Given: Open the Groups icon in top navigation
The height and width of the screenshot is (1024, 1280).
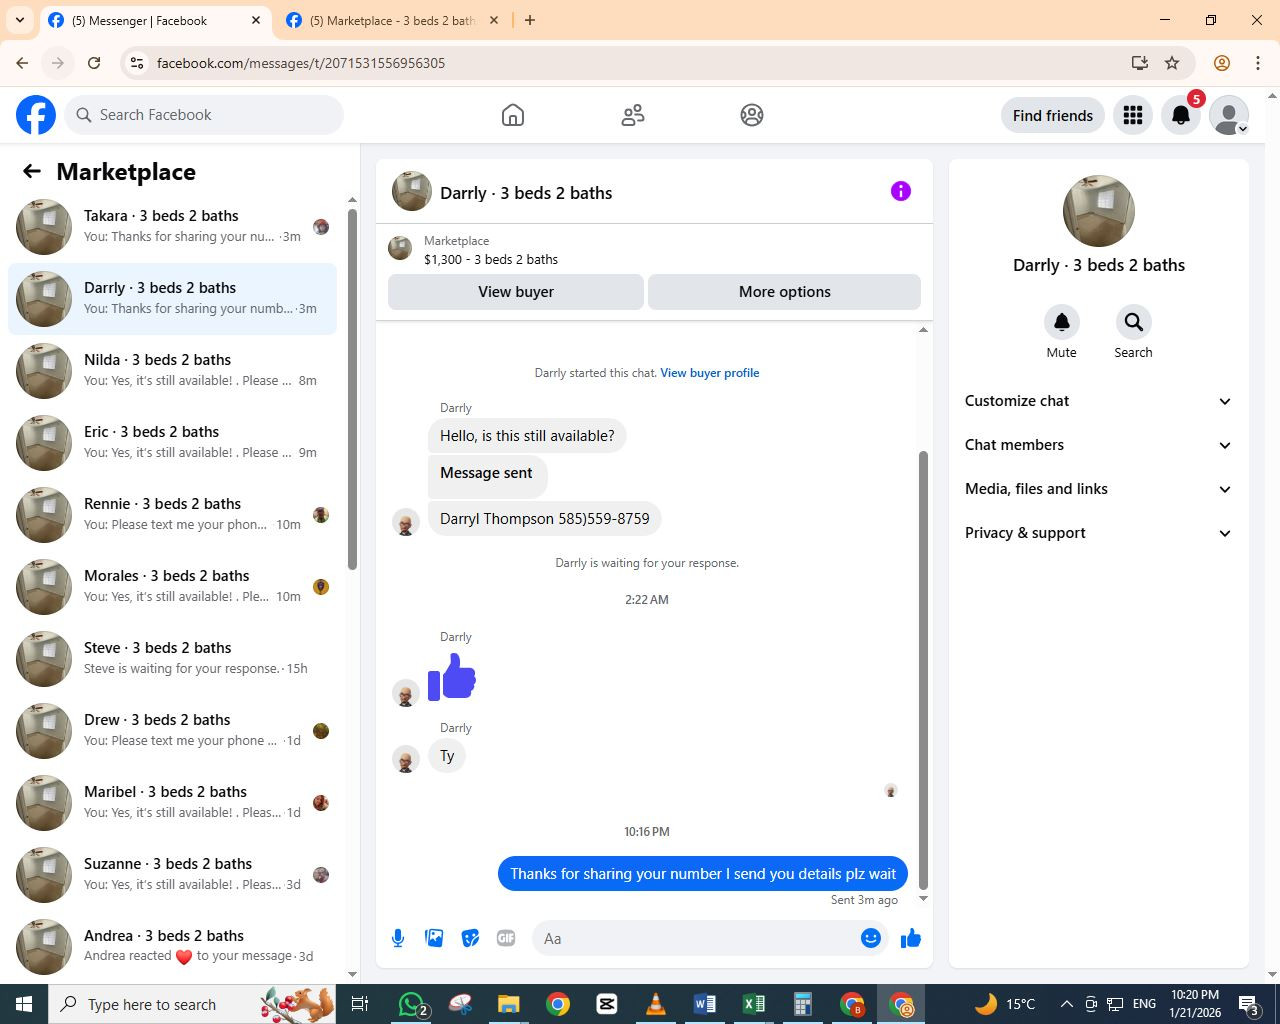Looking at the screenshot, I should (x=752, y=115).
